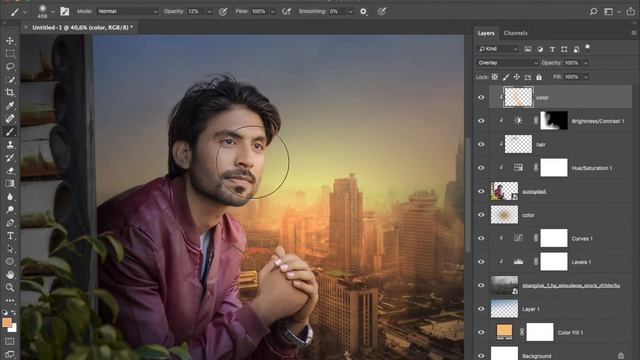The width and height of the screenshot is (640, 360).
Task: Open the layer Fill dropdown arrow
Action: [x=586, y=77]
